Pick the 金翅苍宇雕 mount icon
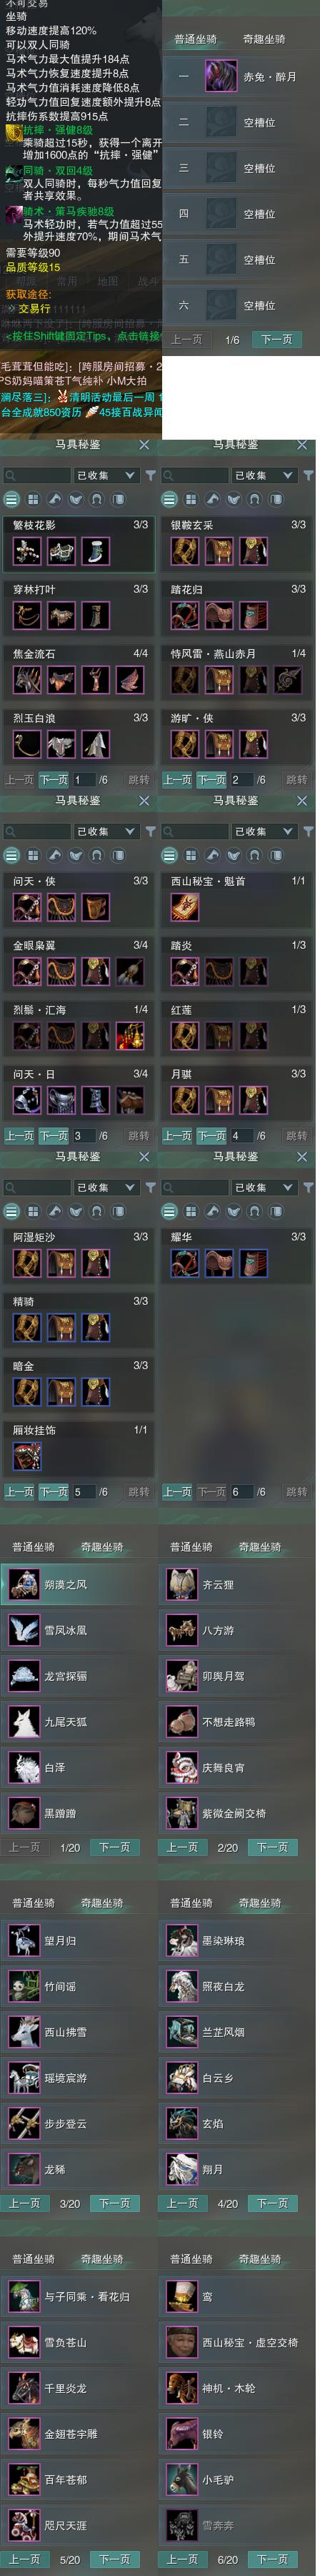320x2576 pixels. [24, 2433]
